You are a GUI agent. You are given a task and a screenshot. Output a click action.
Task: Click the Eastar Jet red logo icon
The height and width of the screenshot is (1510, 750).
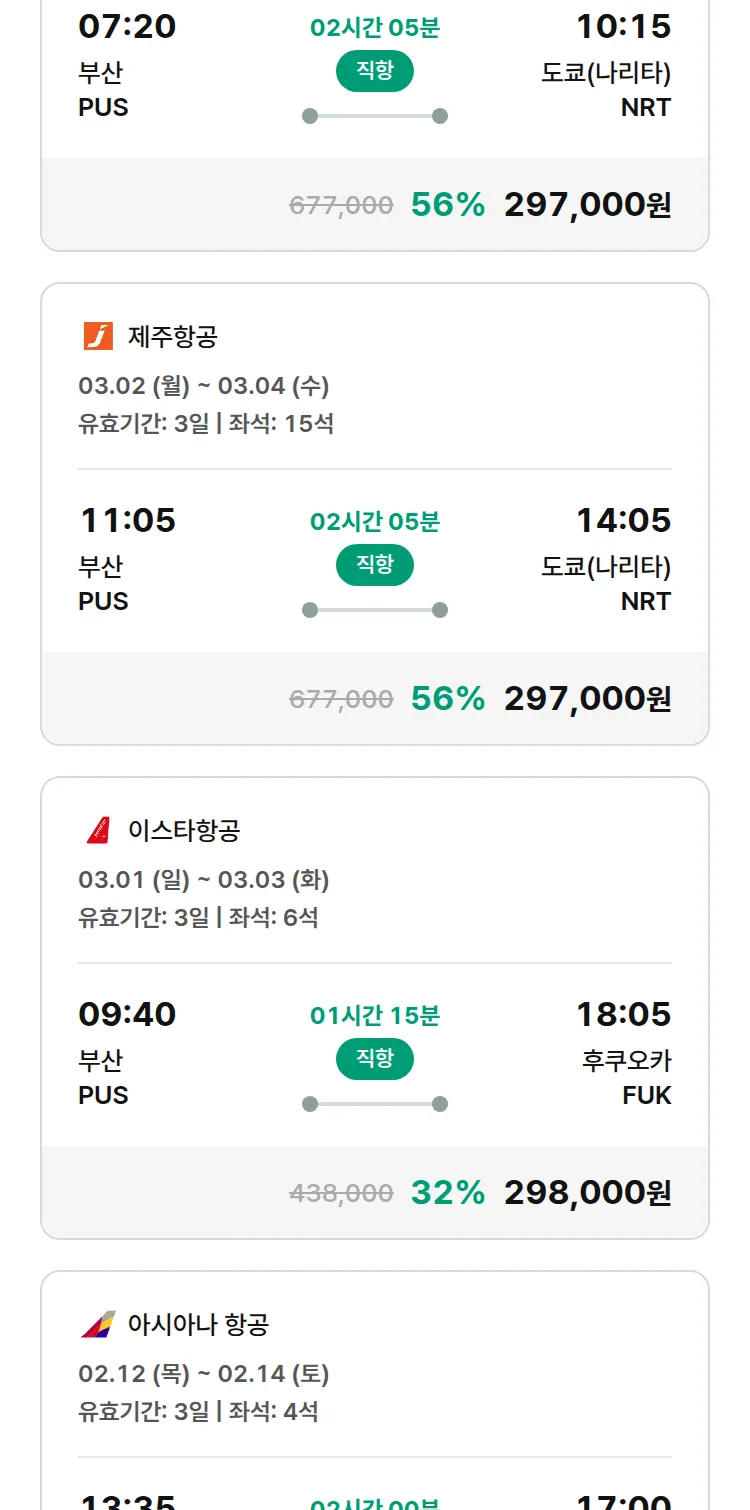pos(98,830)
